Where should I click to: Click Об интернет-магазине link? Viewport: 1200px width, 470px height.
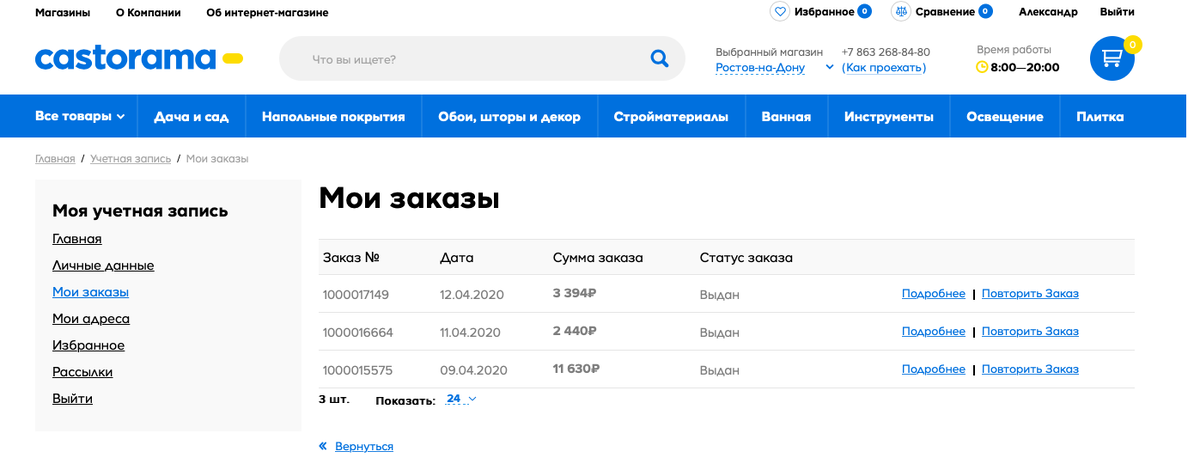[x=267, y=12]
